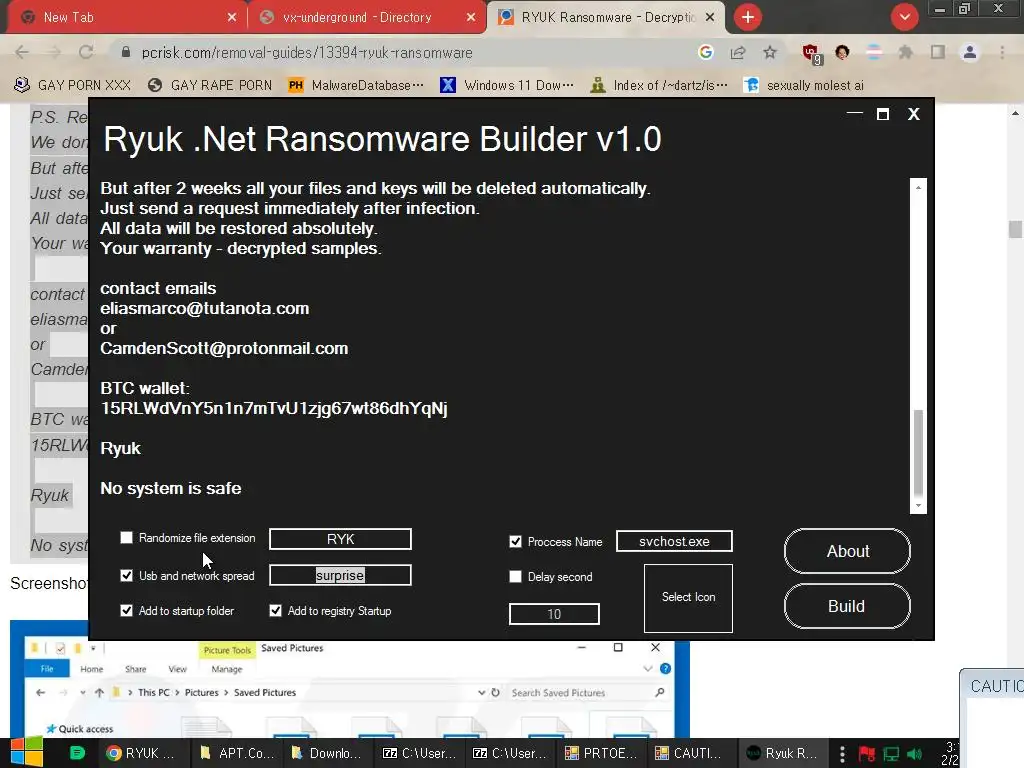Show hidden tray icons via the dots
Screen dimensions: 1024x768
(842, 754)
